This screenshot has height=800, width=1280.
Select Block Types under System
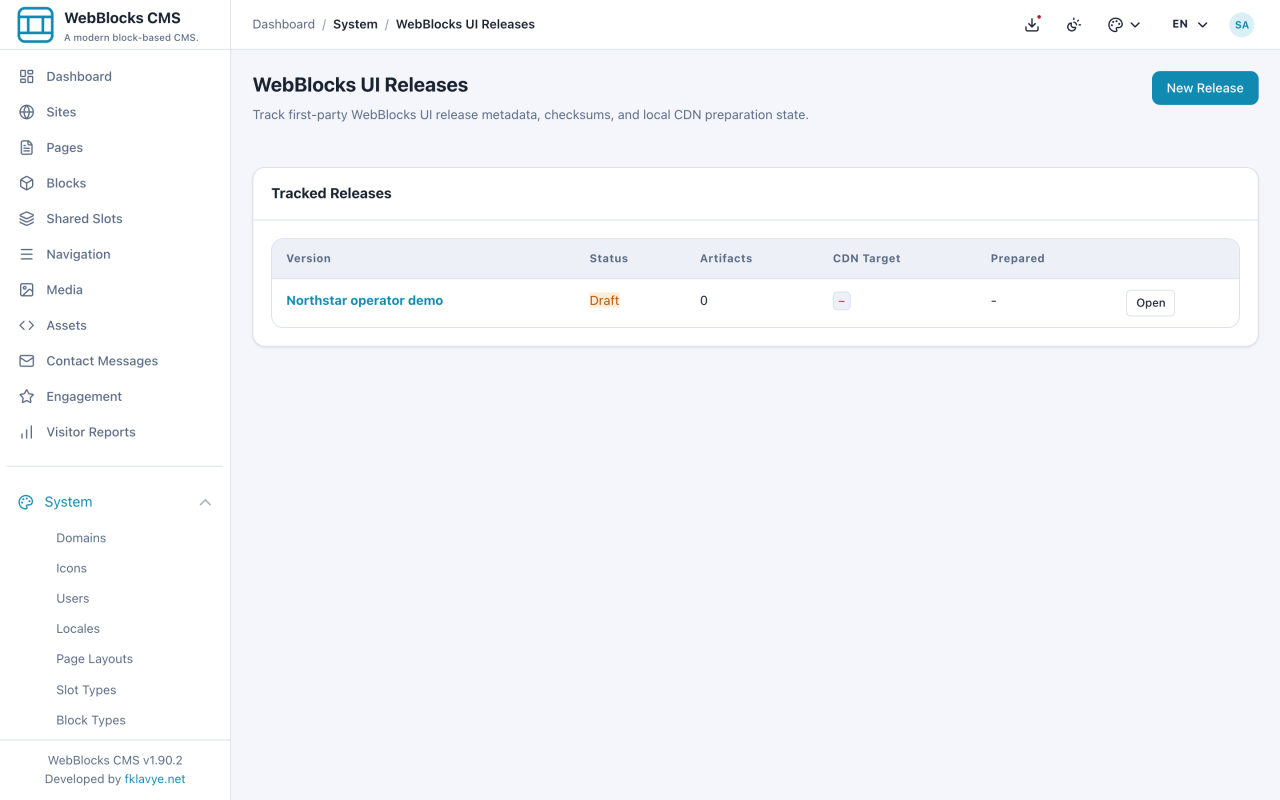click(91, 720)
